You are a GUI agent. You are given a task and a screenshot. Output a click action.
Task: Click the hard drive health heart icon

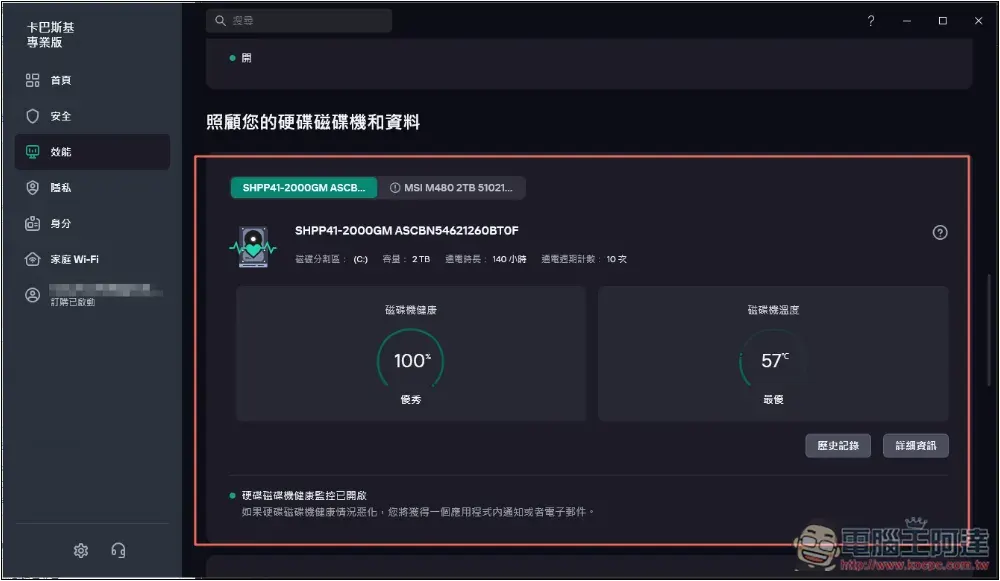tap(252, 246)
